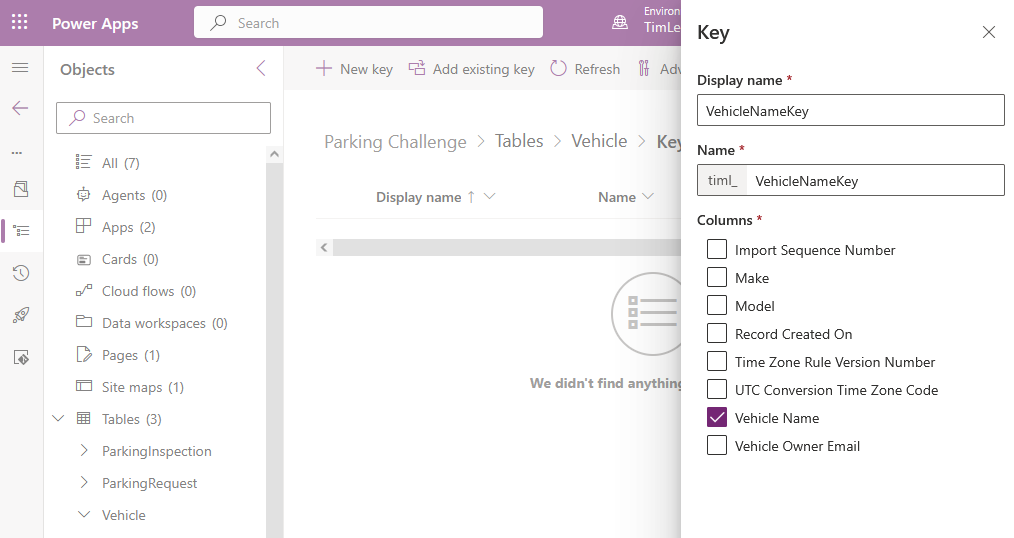The image size is (1014, 538).
Task: Close the Key panel
Action: (x=988, y=32)
